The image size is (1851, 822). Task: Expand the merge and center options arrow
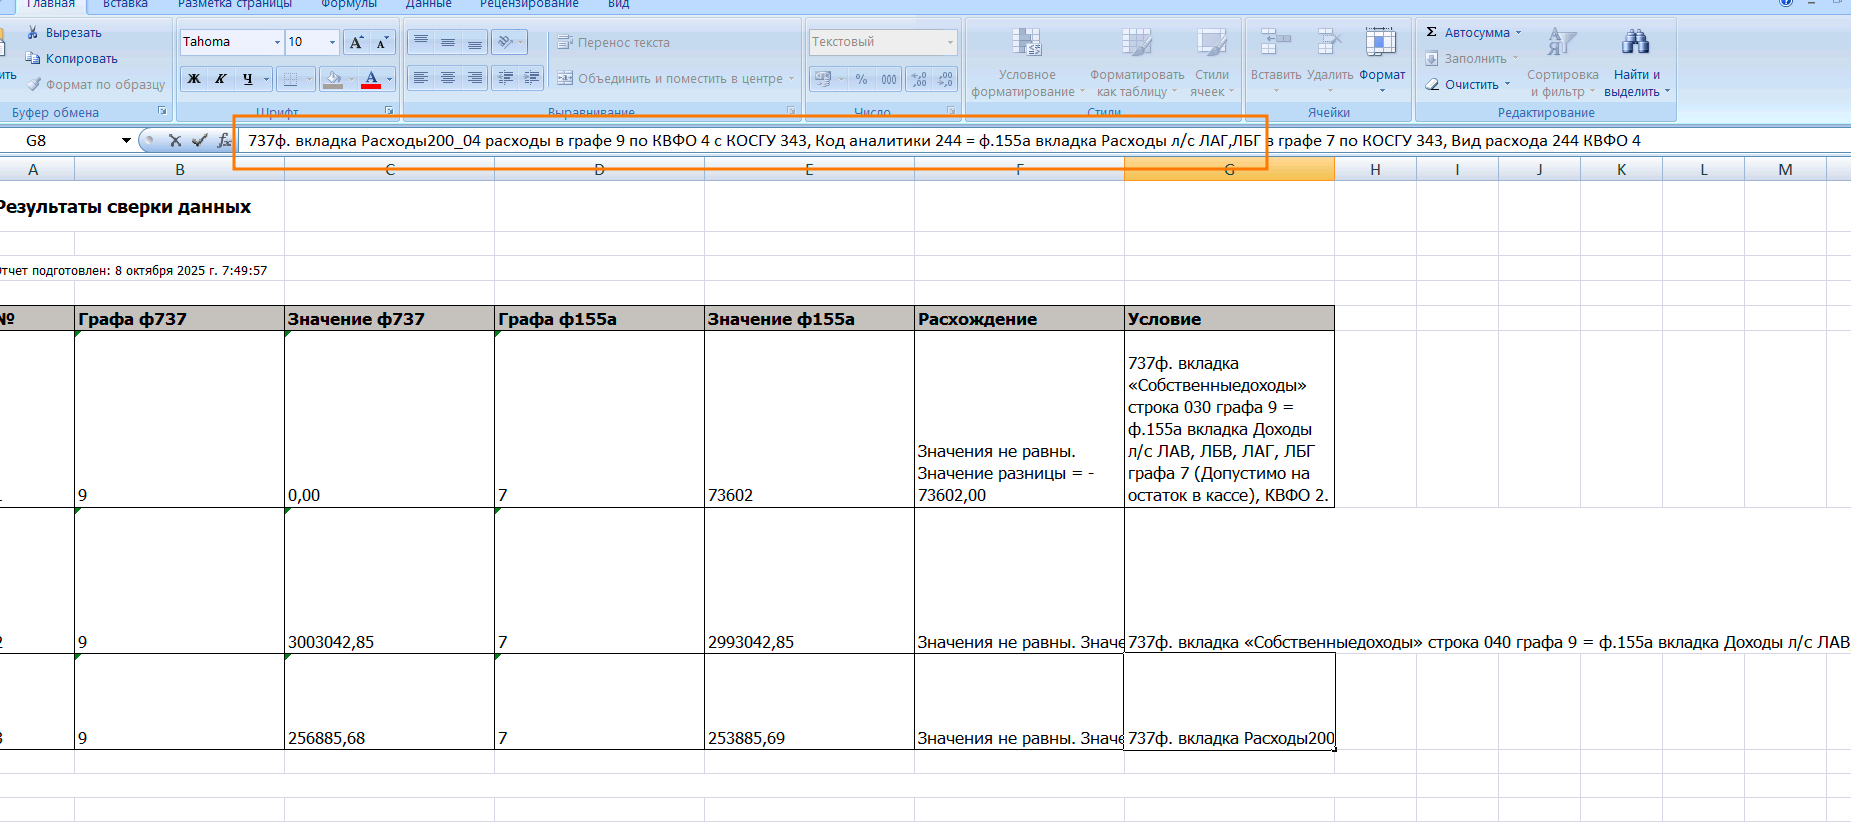click(x=792, y=79)
